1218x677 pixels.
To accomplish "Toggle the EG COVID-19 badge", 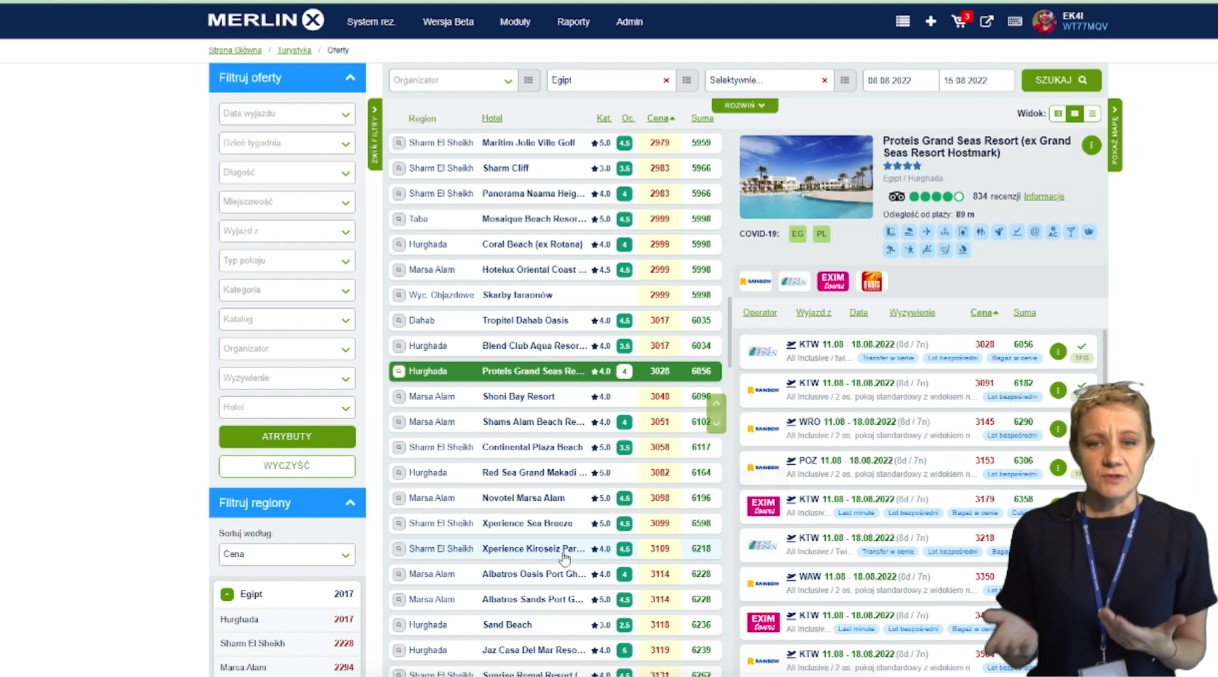I will (x=797, y=234).
